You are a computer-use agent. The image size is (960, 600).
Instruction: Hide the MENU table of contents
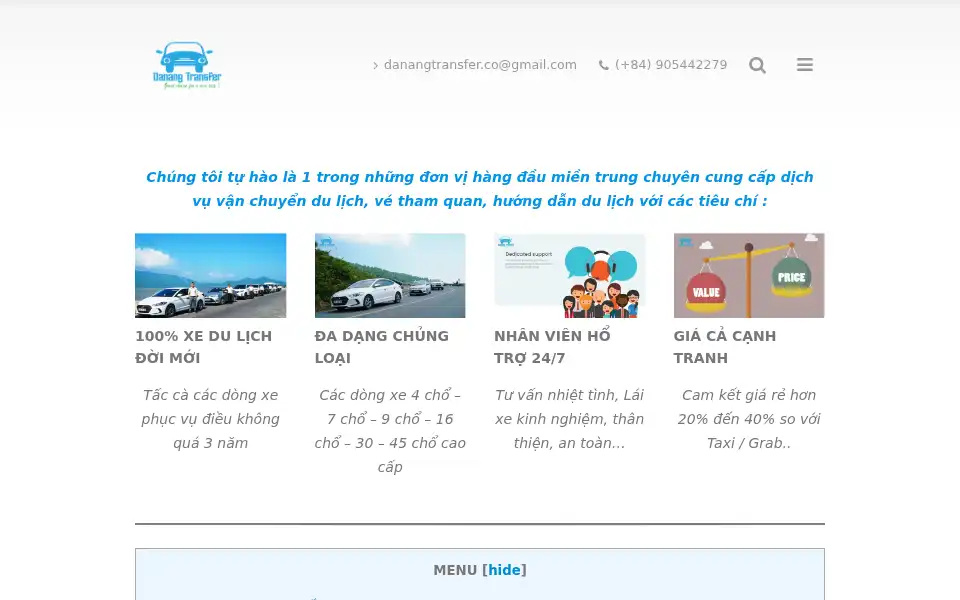coord(504,570)
